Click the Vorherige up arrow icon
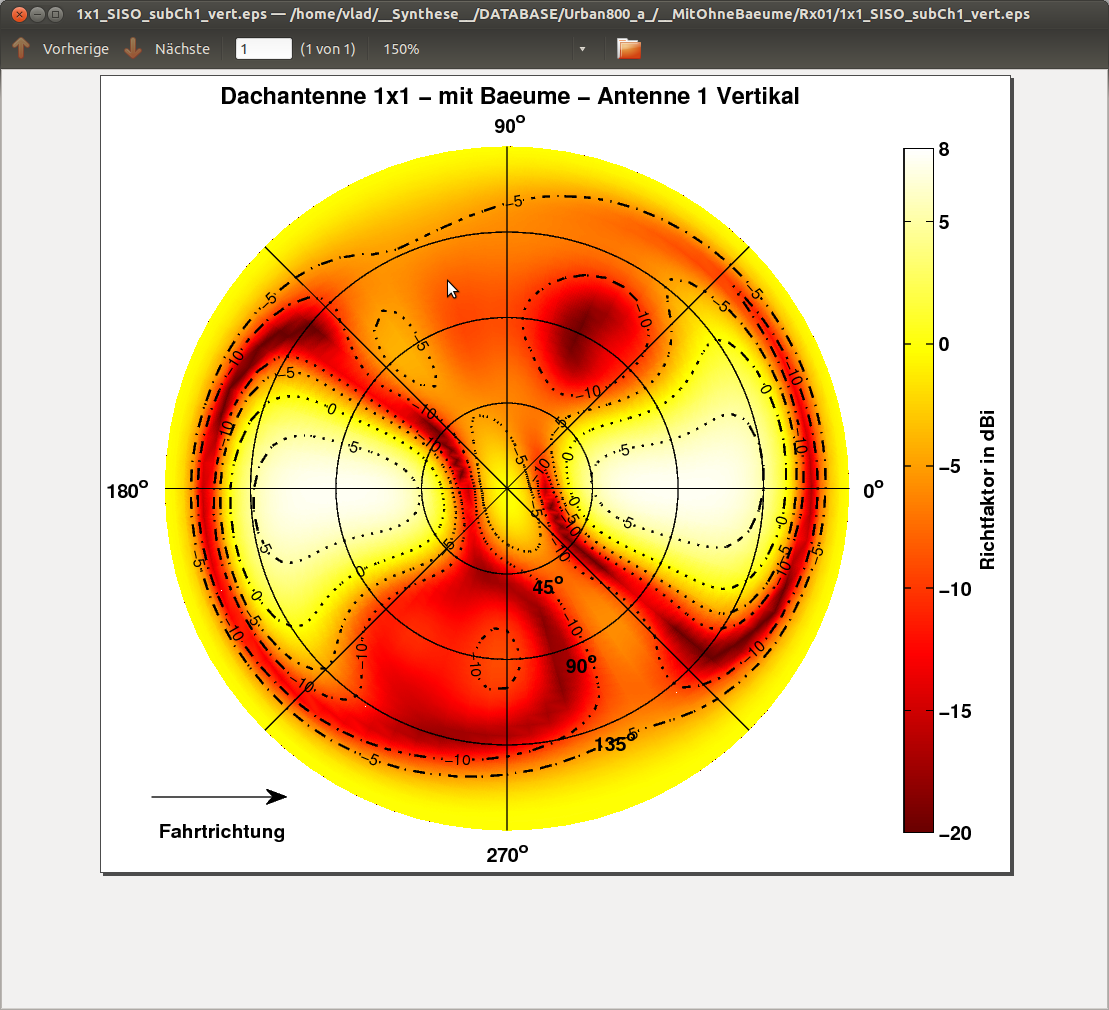Viewport: 1109px width, 1010px height. tap(21, 49)
